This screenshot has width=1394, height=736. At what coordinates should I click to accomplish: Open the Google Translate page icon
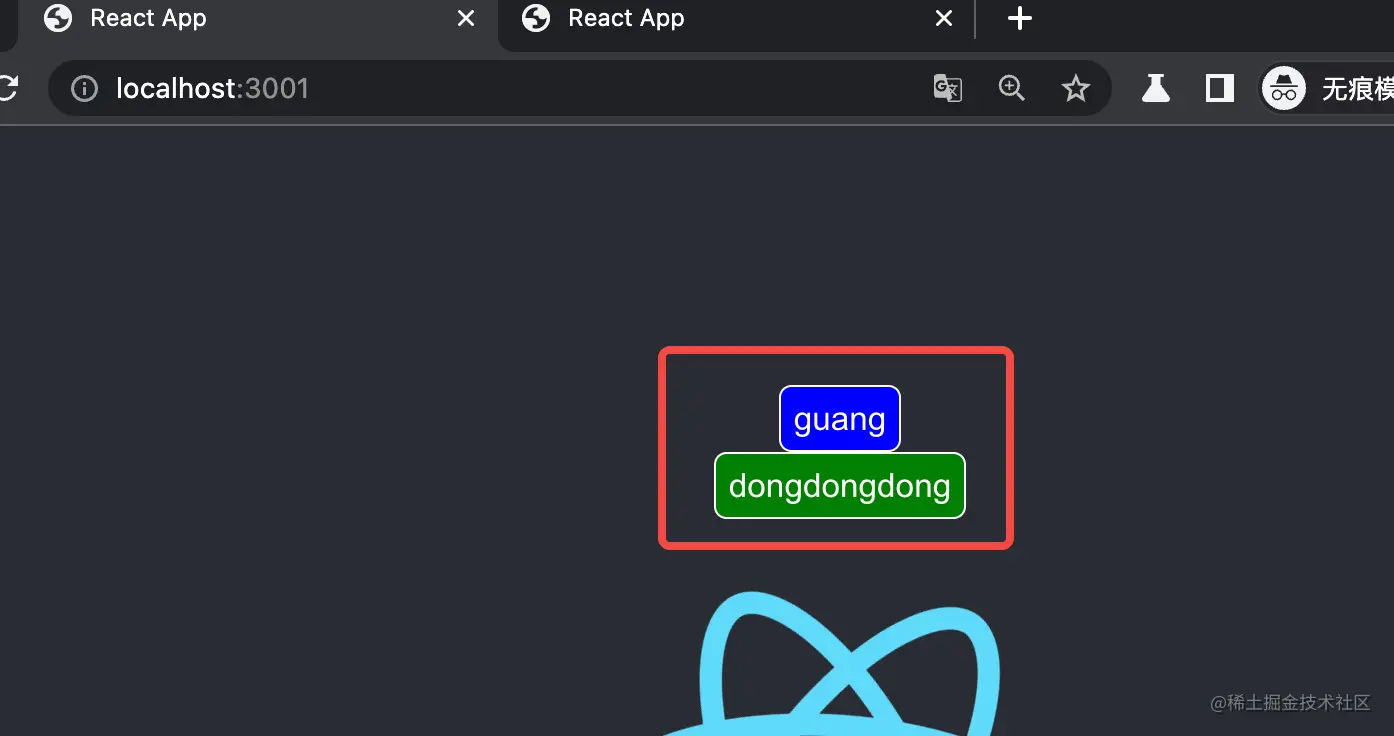(947, 89)
